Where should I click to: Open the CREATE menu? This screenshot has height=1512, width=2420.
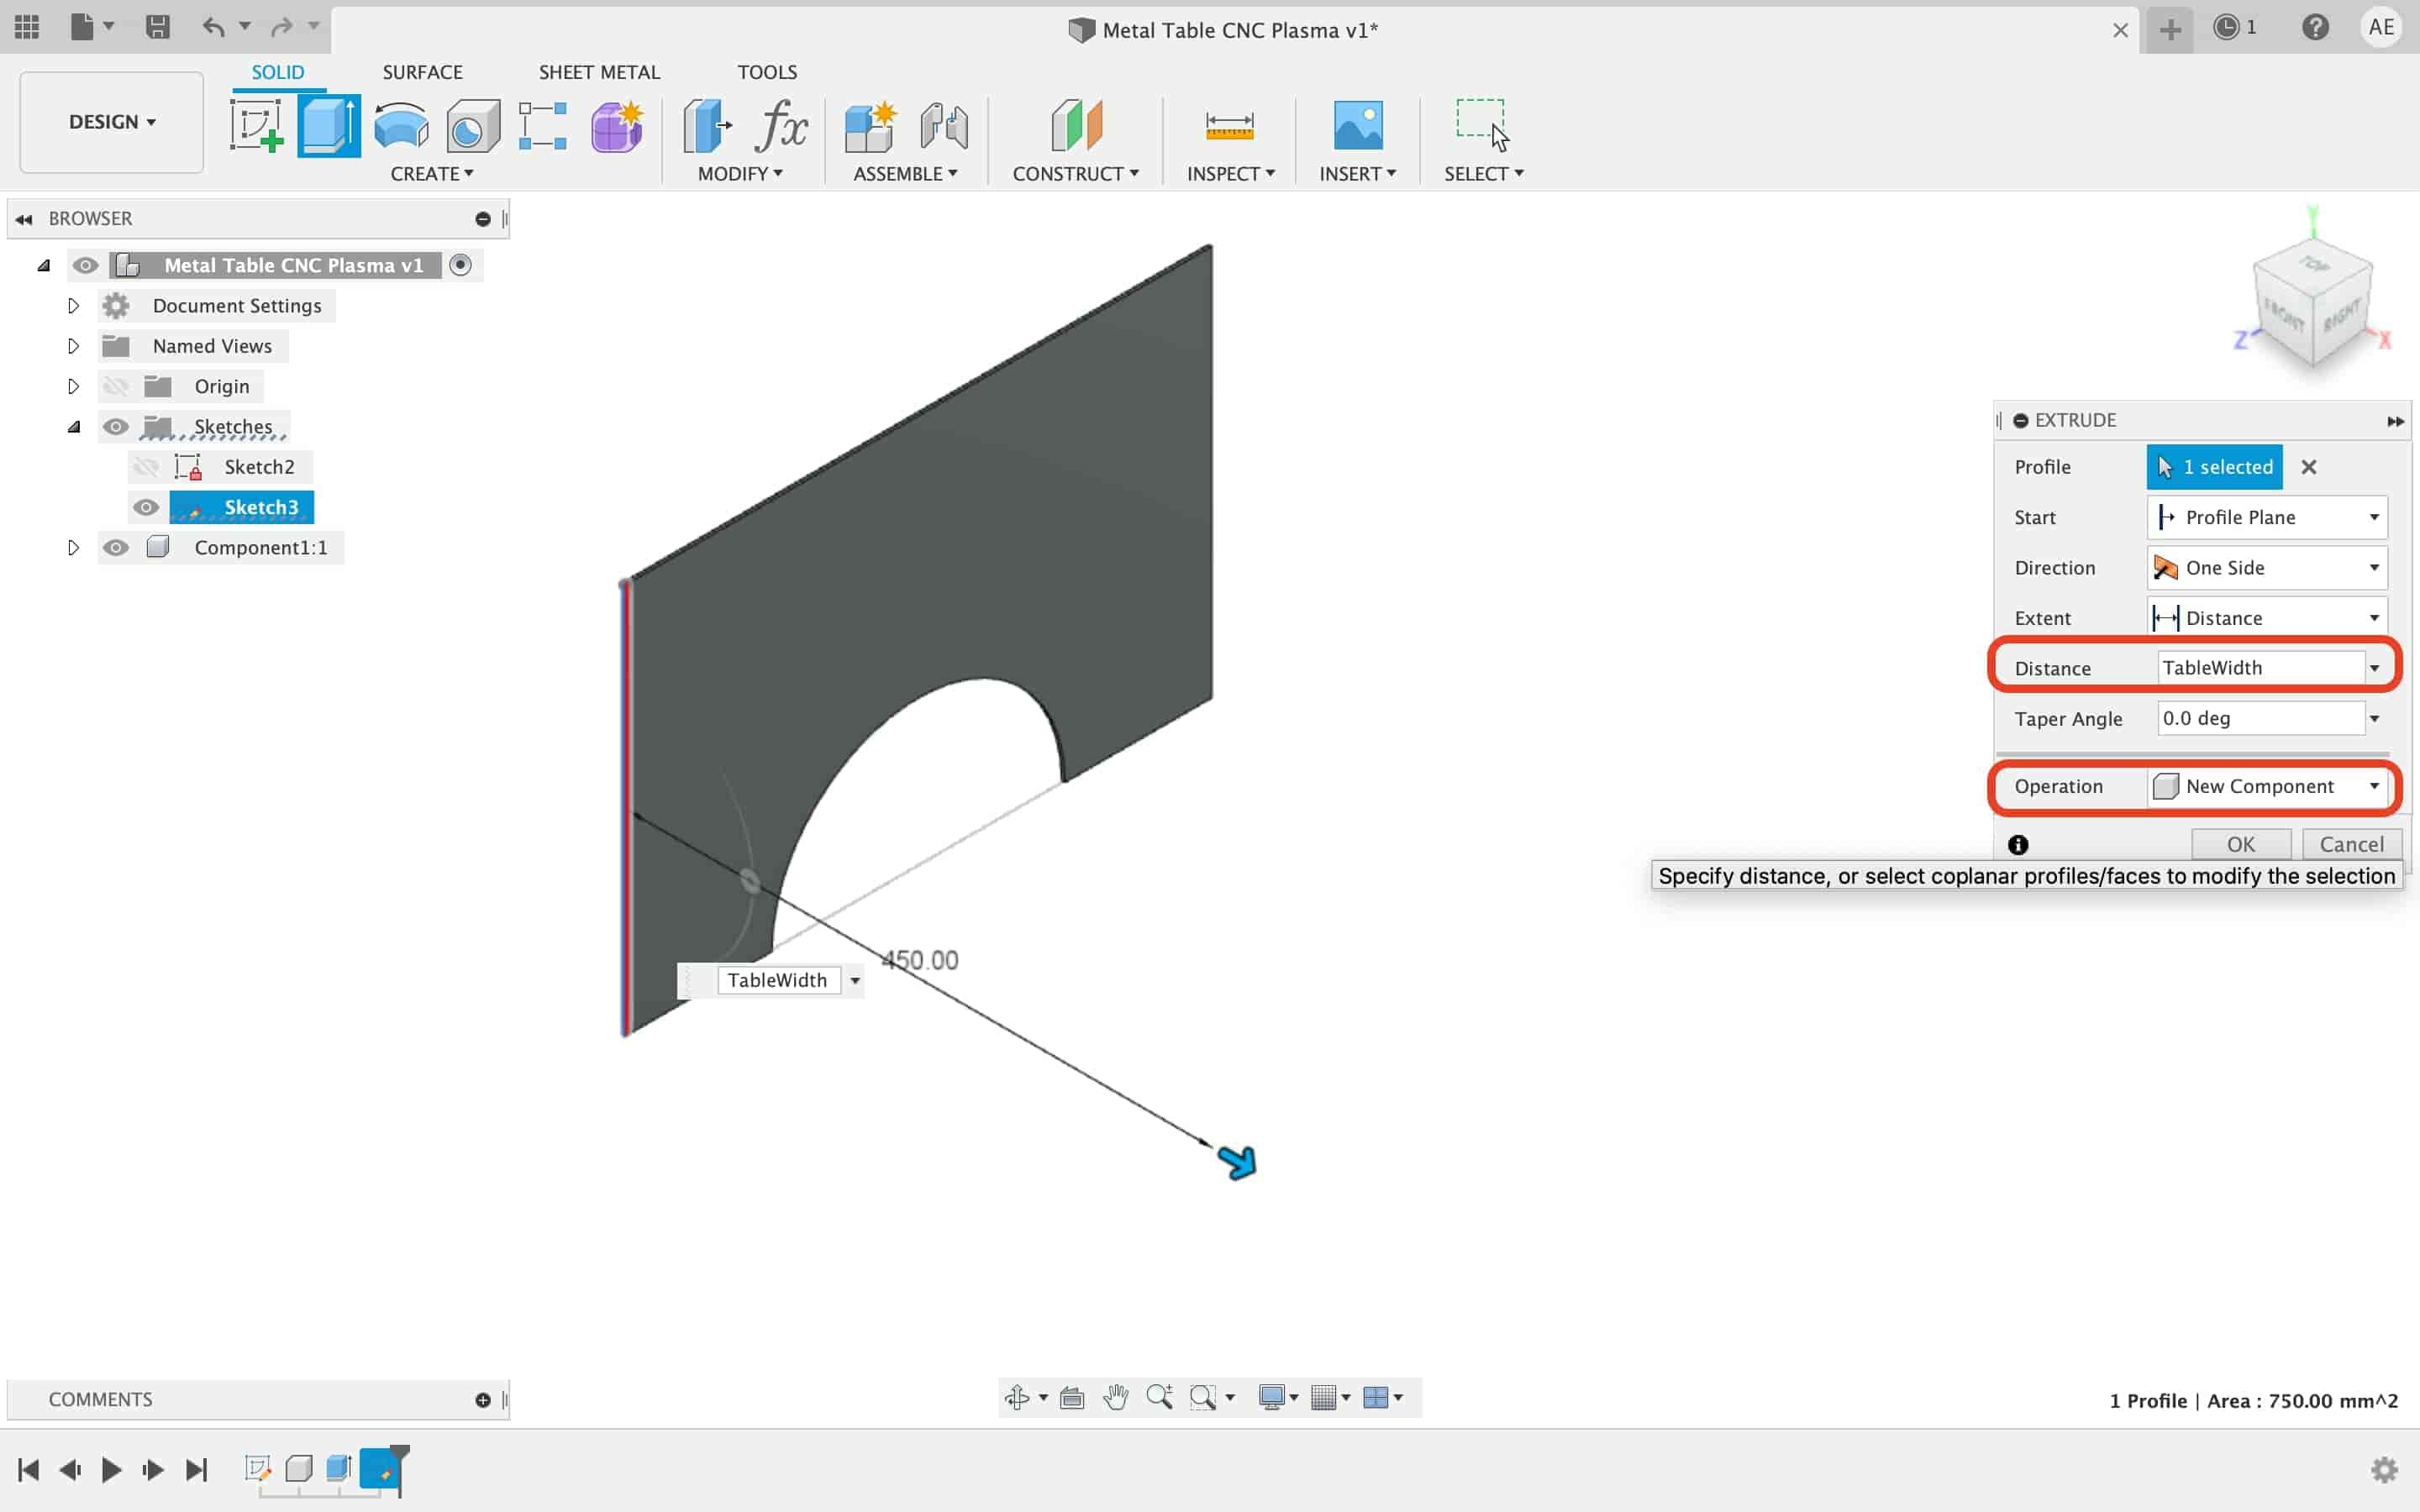(432, 174)
